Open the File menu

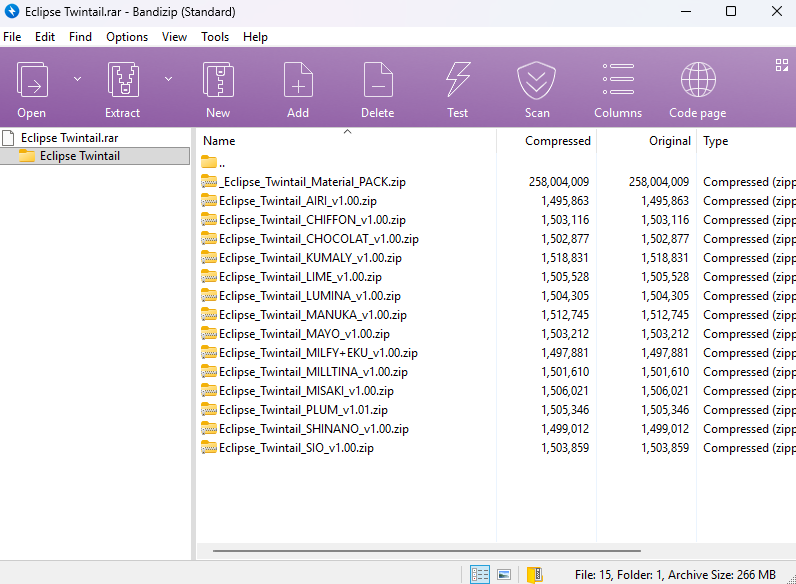(x=12, y=37)
